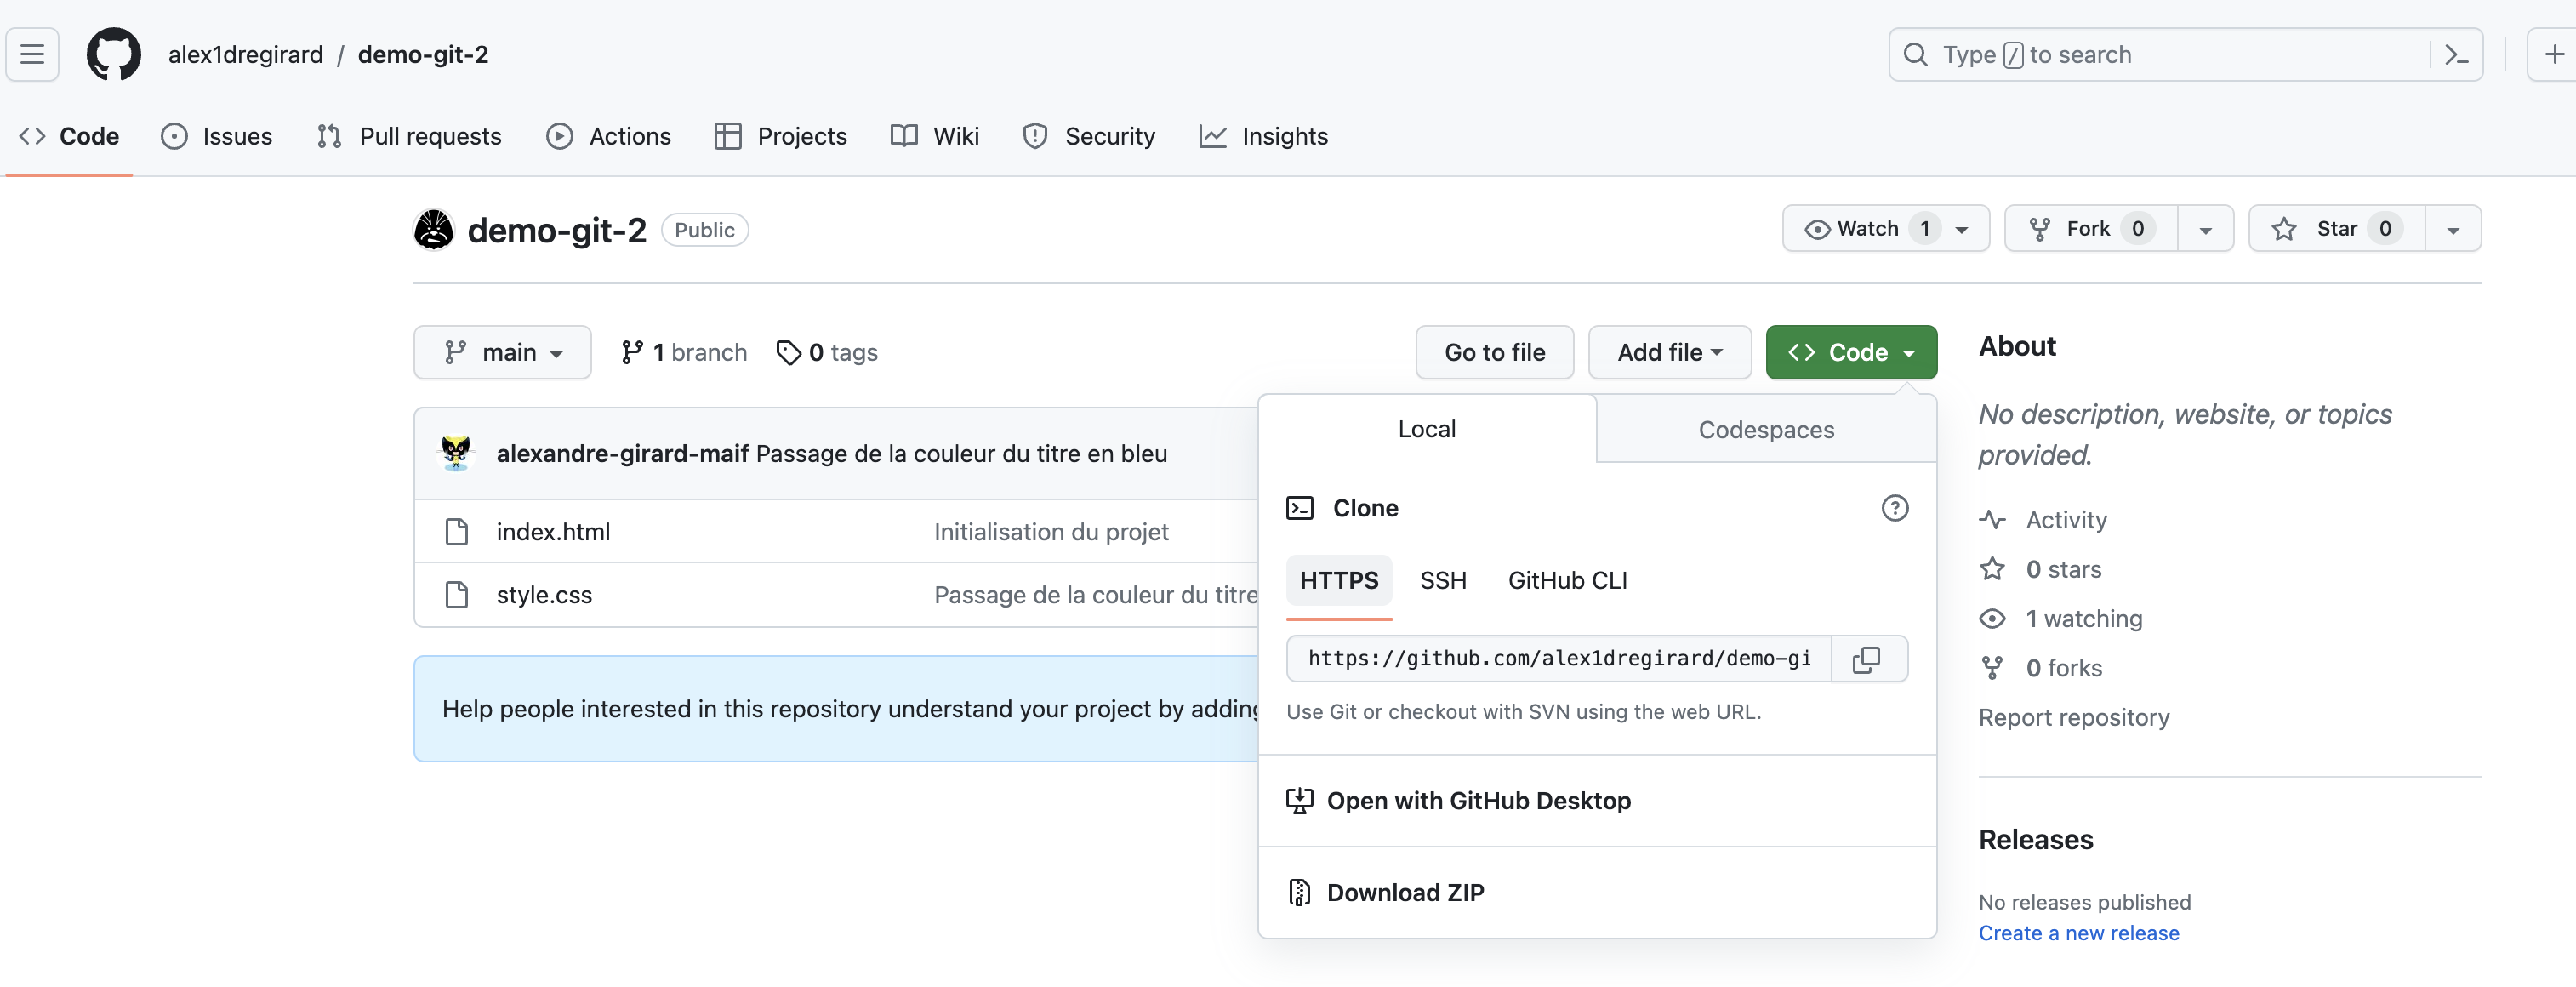The width and height of the screenshot is (2576, 987).
Task: Open the command palette icon in search bar
Action: click(x=2456, y=55)
